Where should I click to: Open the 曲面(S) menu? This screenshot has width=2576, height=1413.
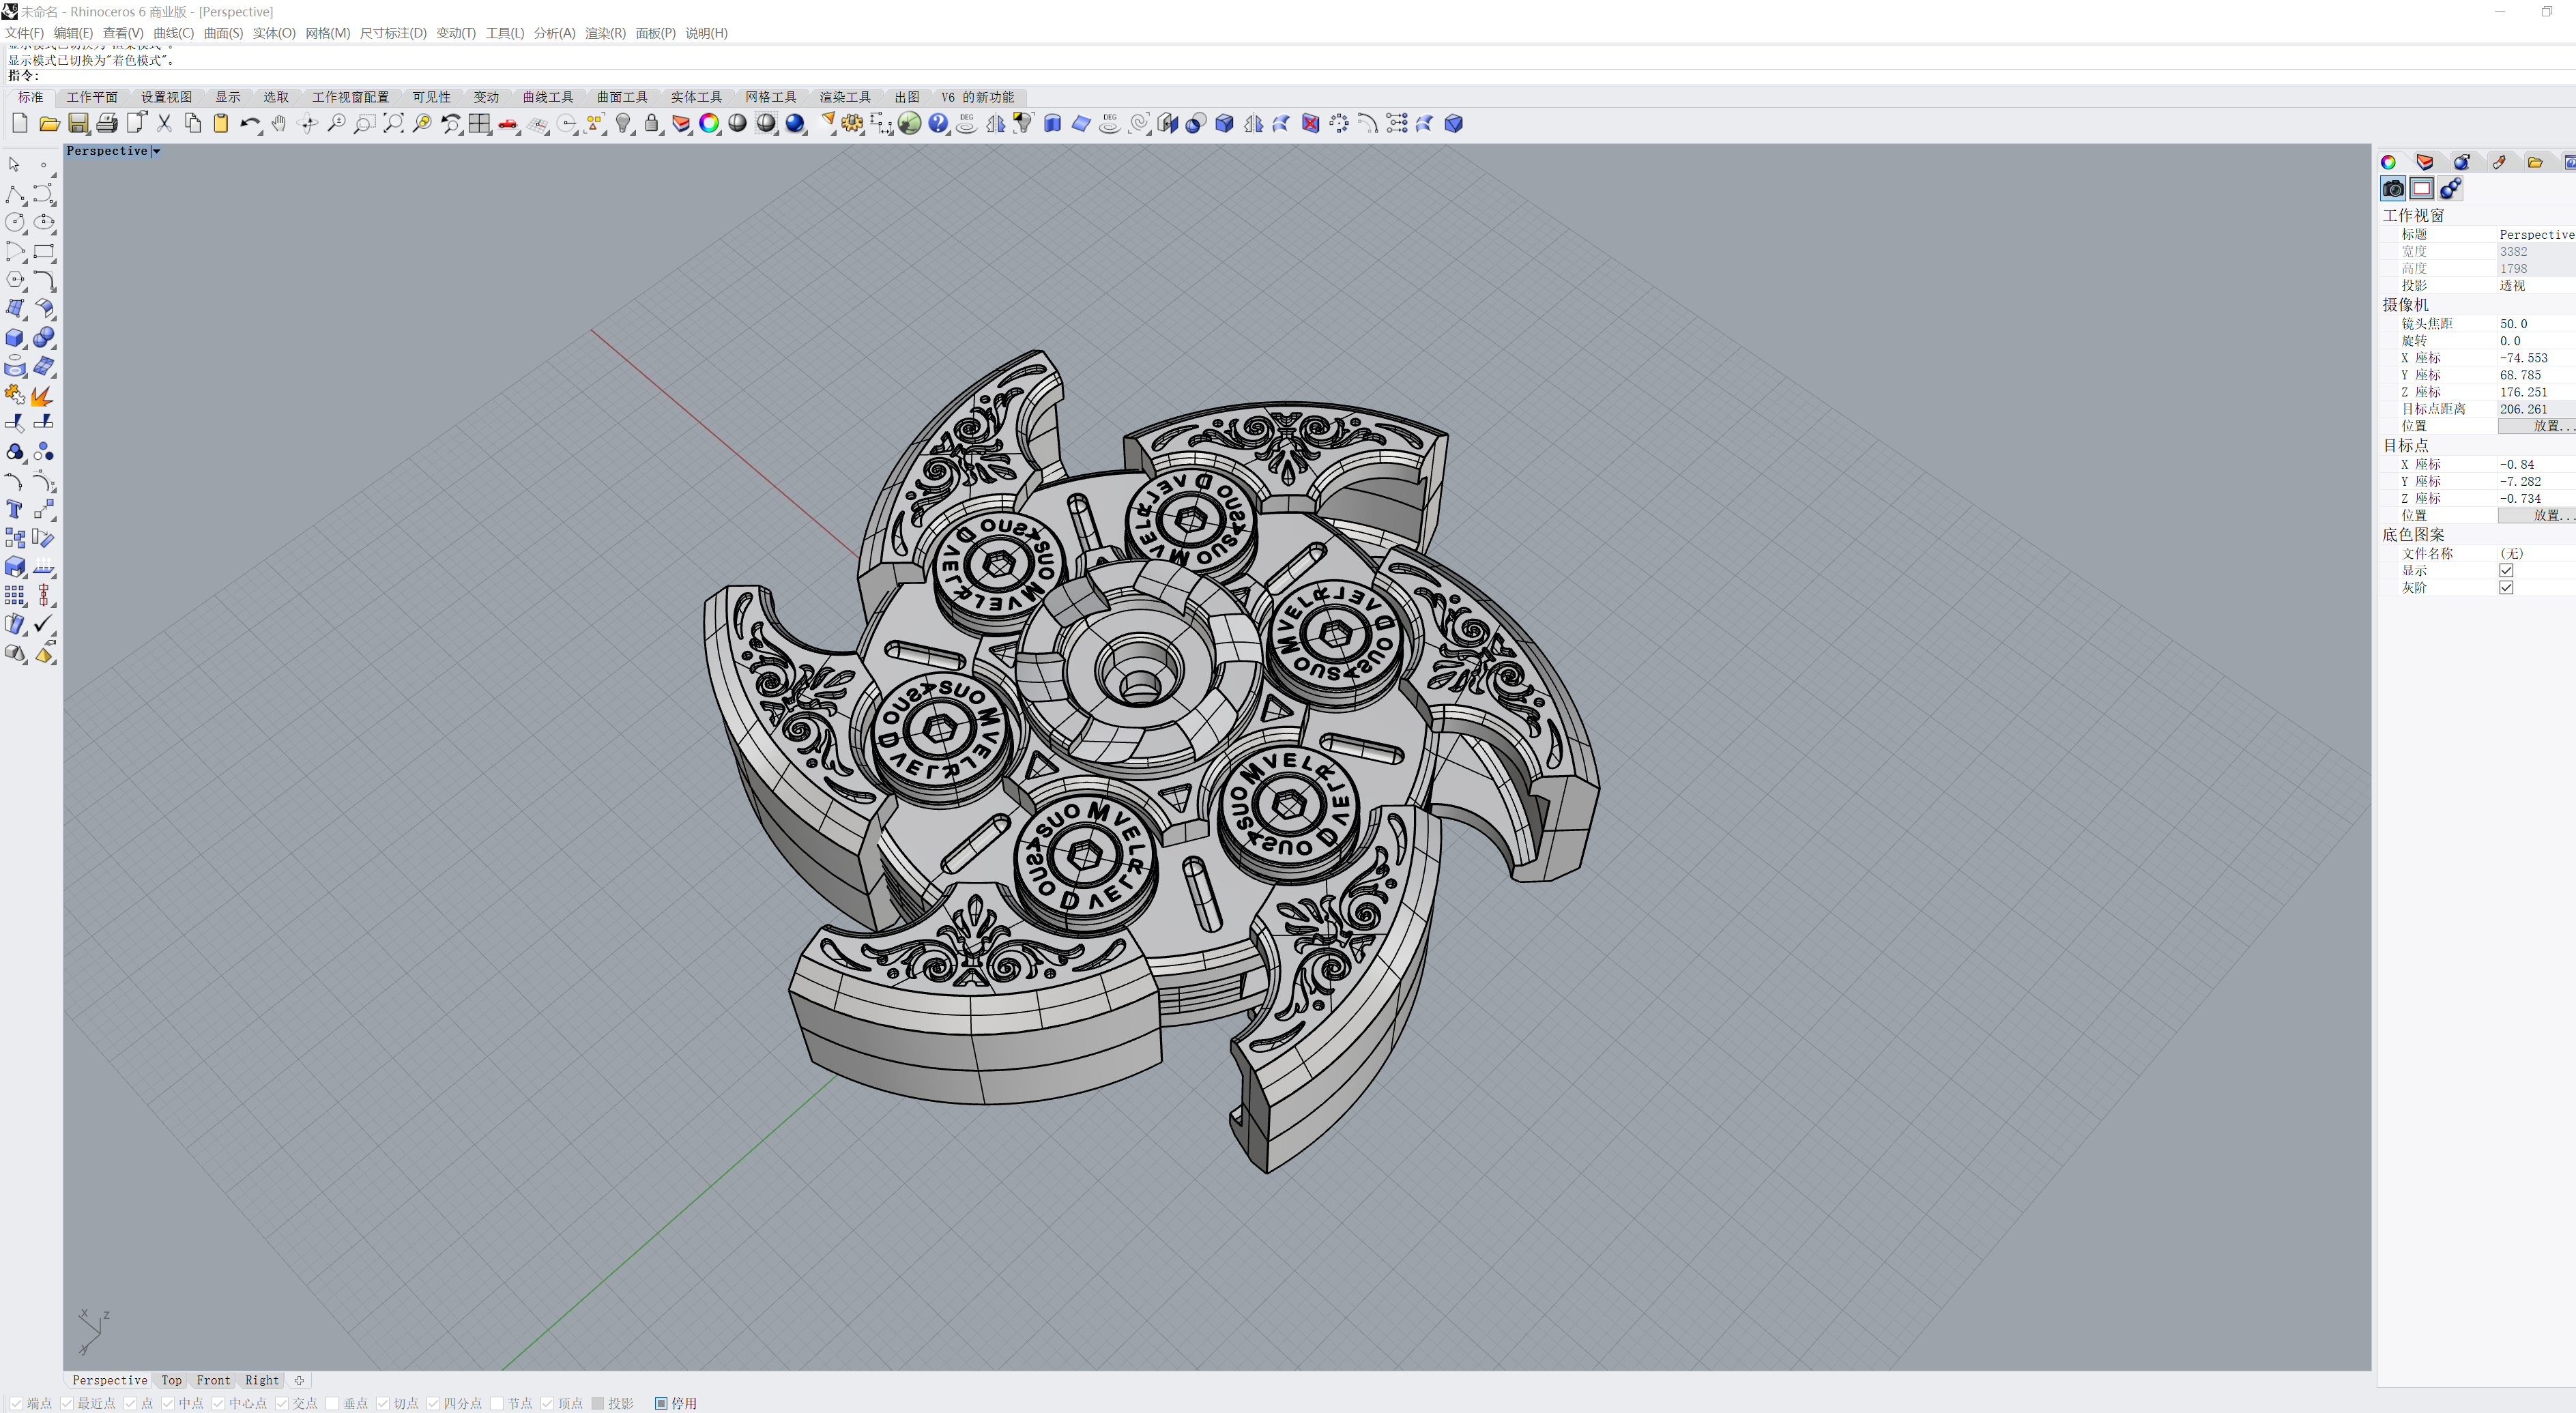[223, 33]
